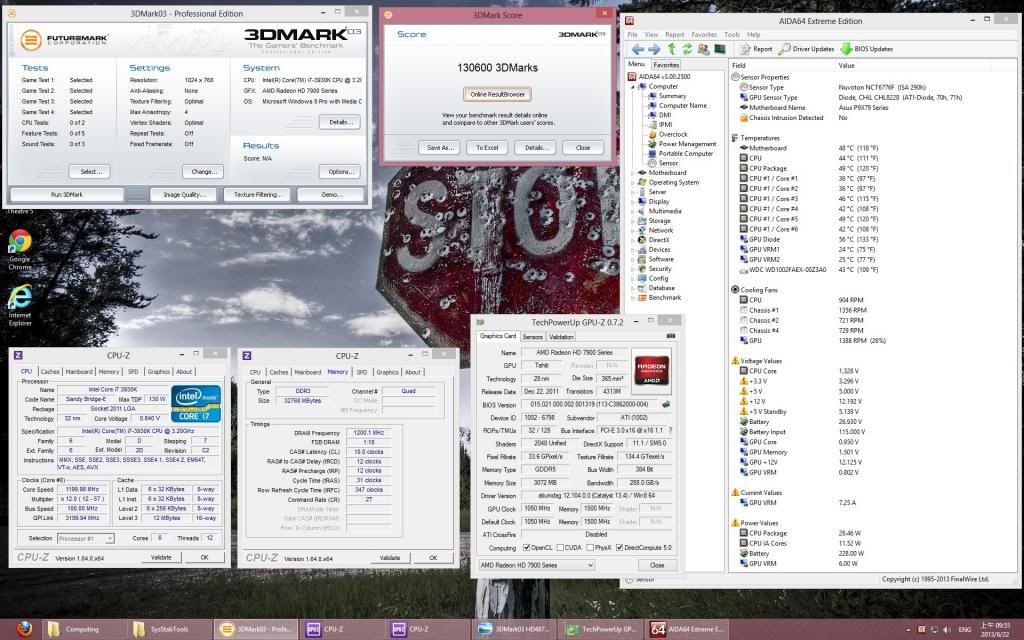Click the Close button in GPU-Z

pyautogui.click(x=656, y=565)
